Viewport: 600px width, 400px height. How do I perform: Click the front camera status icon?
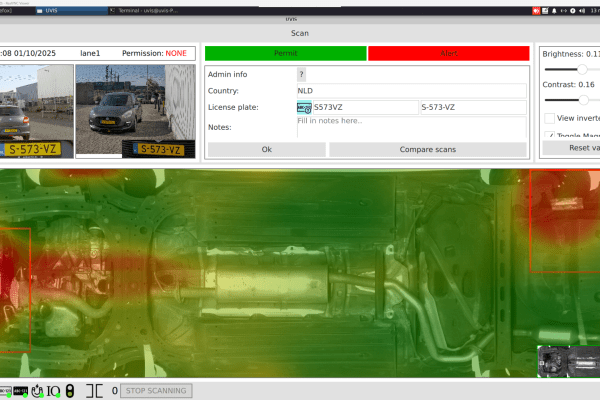6,391
